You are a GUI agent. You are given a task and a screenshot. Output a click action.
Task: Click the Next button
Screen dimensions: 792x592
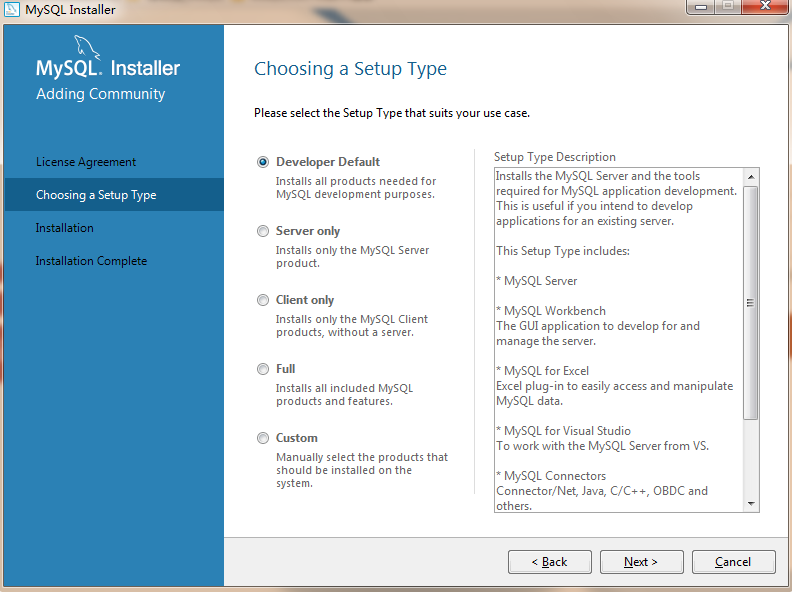click(641, 562)
